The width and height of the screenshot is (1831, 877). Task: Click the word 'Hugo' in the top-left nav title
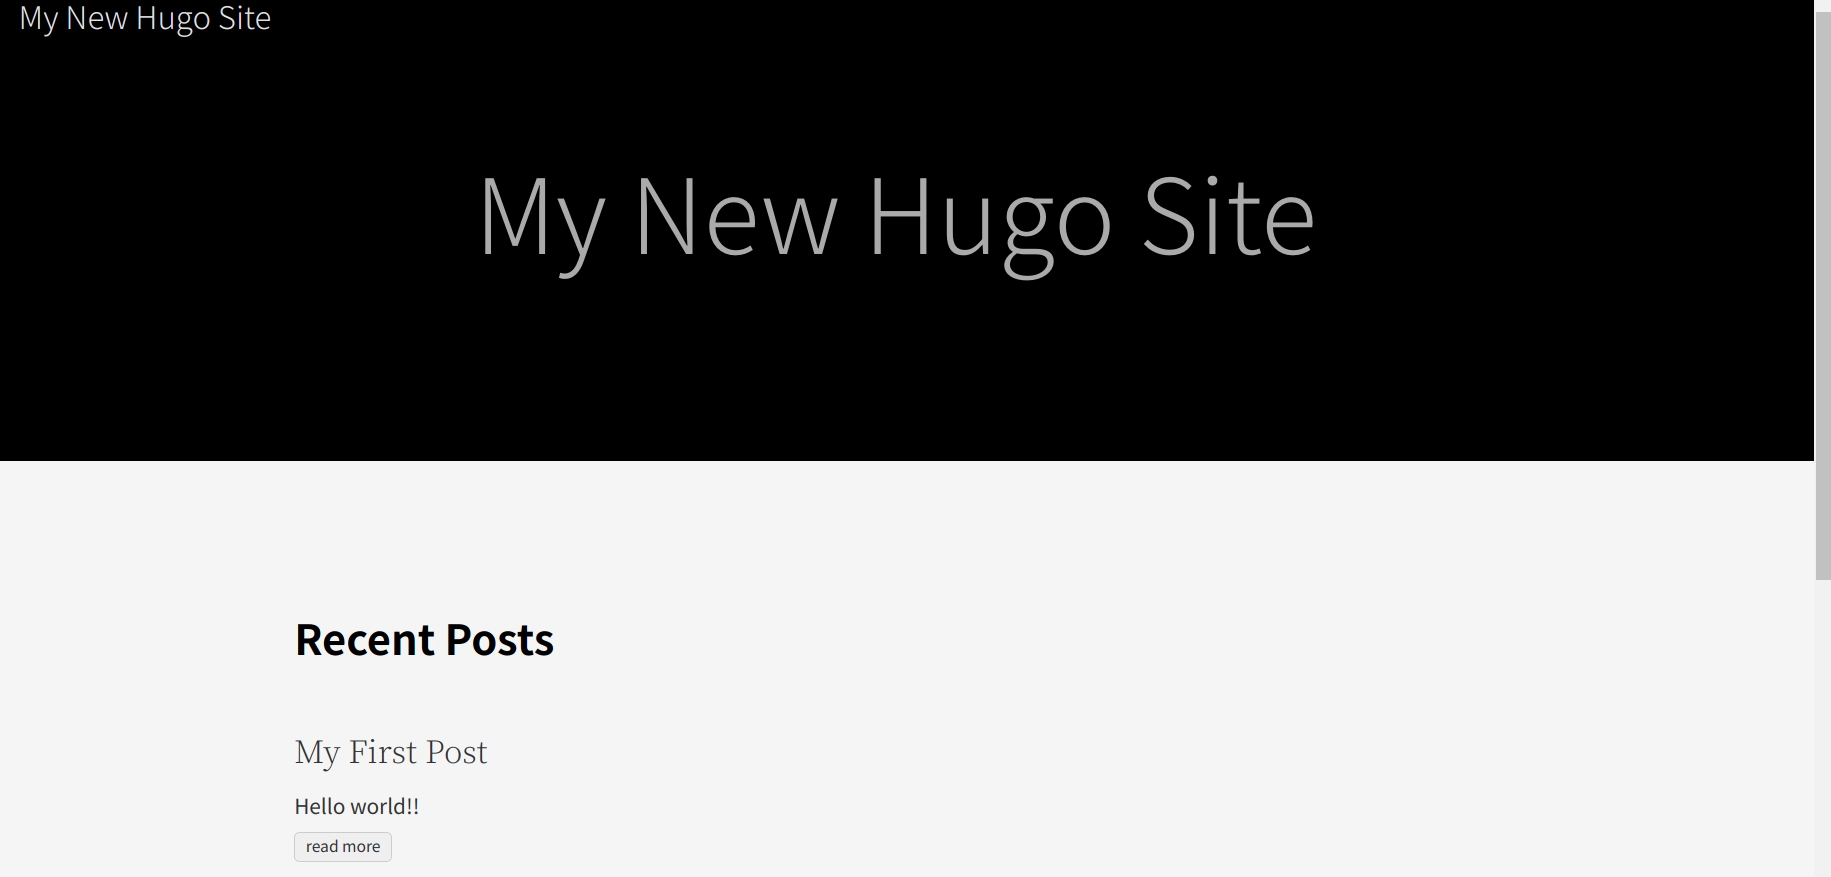(x=173, y=19)
